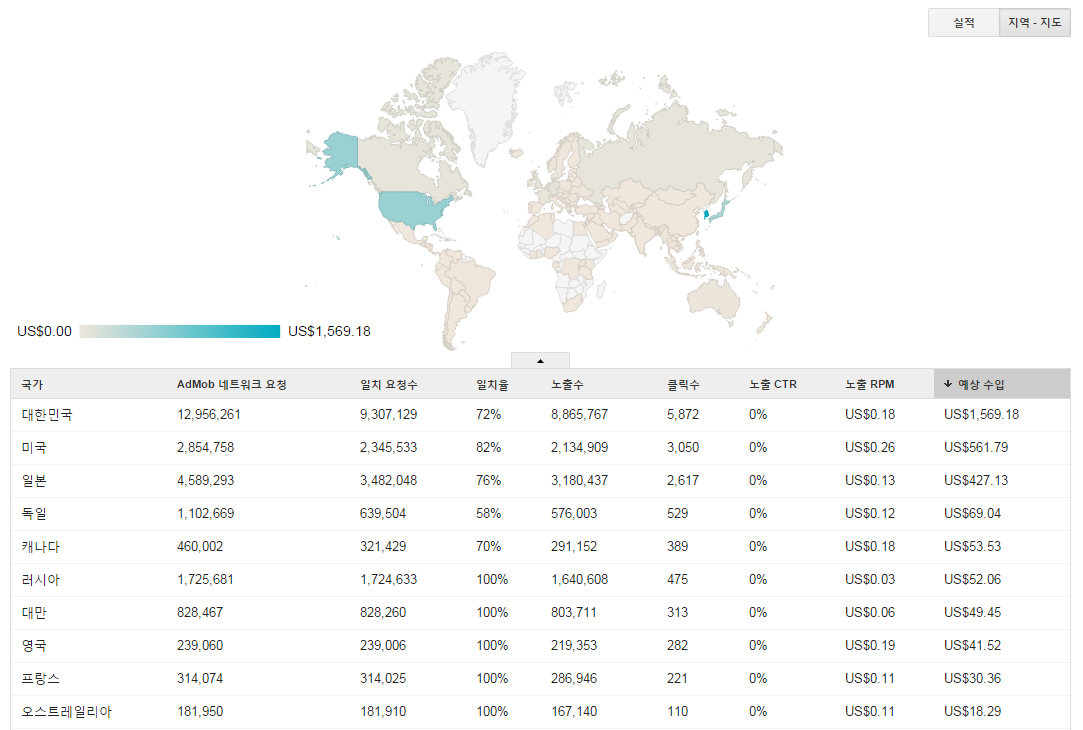
Task: Click the US$0.19 RPM value
Action: point(870,646)
